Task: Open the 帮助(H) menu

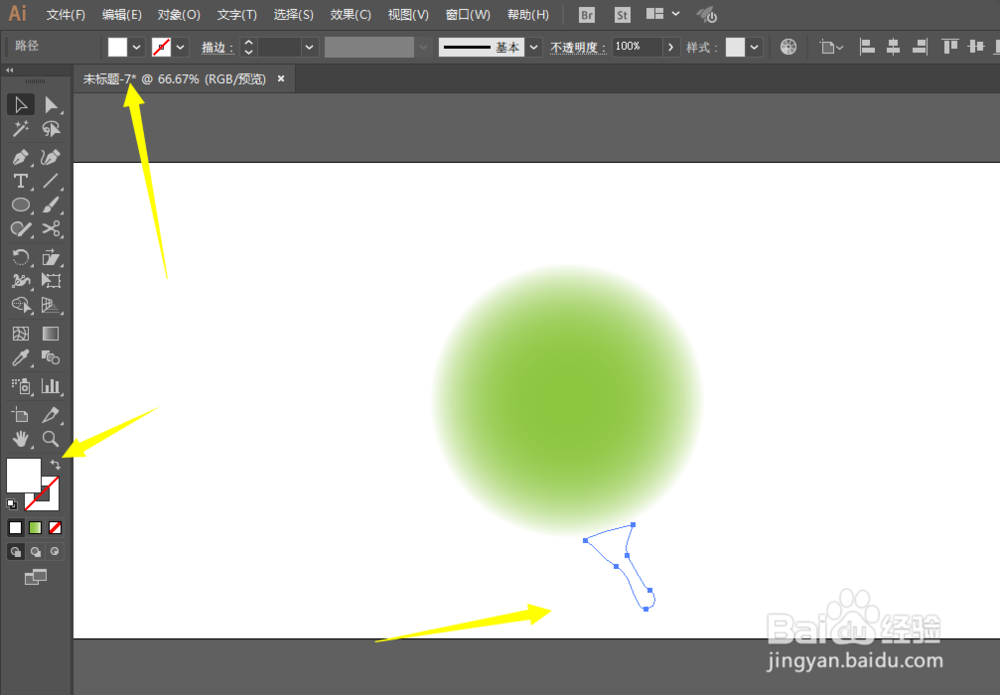Action: (527, 15)
